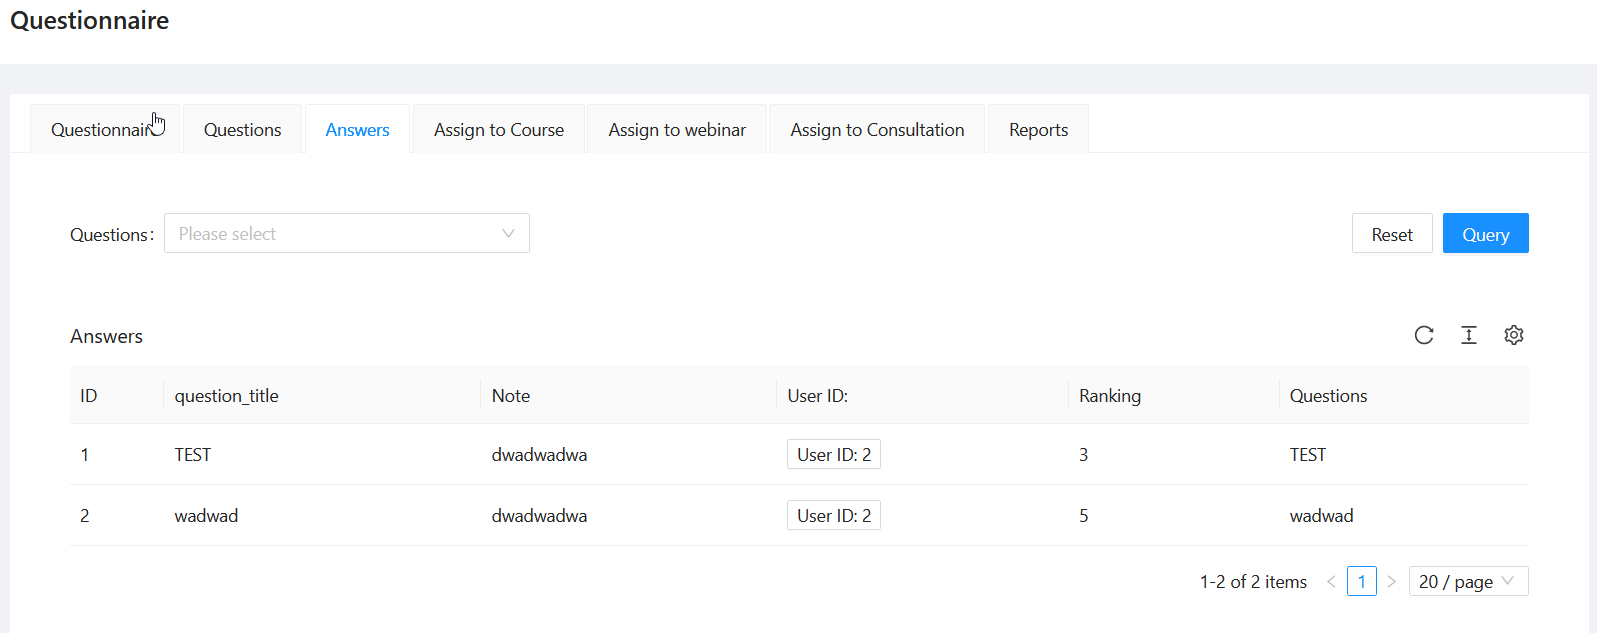Viewport: 1597px width, 633px height.
Task: Click User ID: 2 tag in TEST row
Action: click(x=834, y=454)
